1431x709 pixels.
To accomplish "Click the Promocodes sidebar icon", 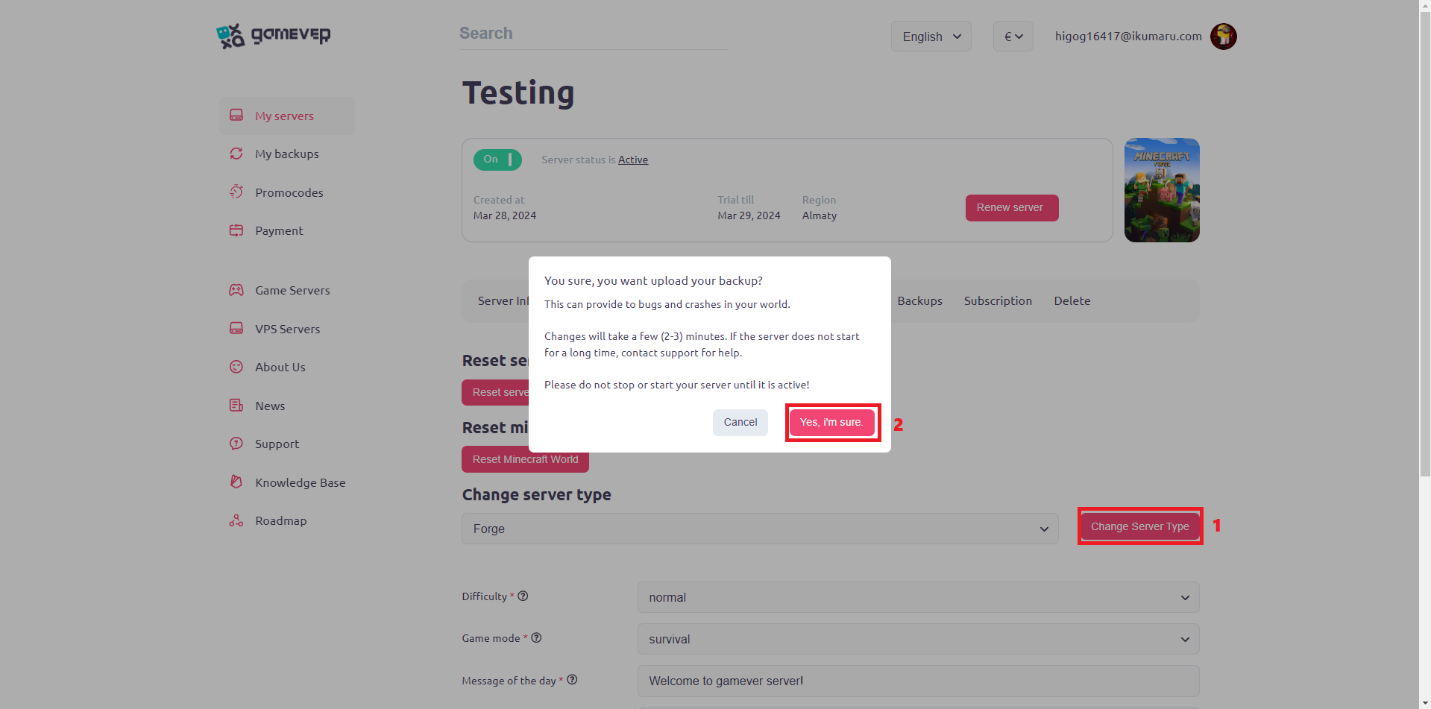I will 236,192.
